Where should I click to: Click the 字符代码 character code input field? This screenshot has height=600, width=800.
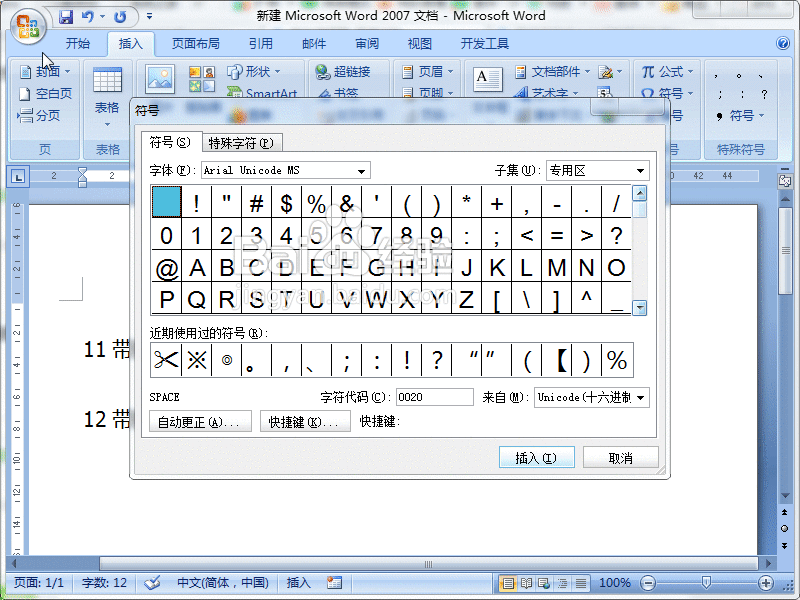click(x=434, y=396)
